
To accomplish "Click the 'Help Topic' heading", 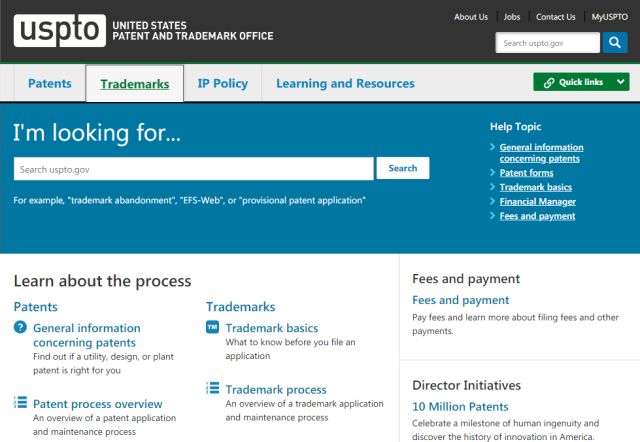I will coord(516,127).
